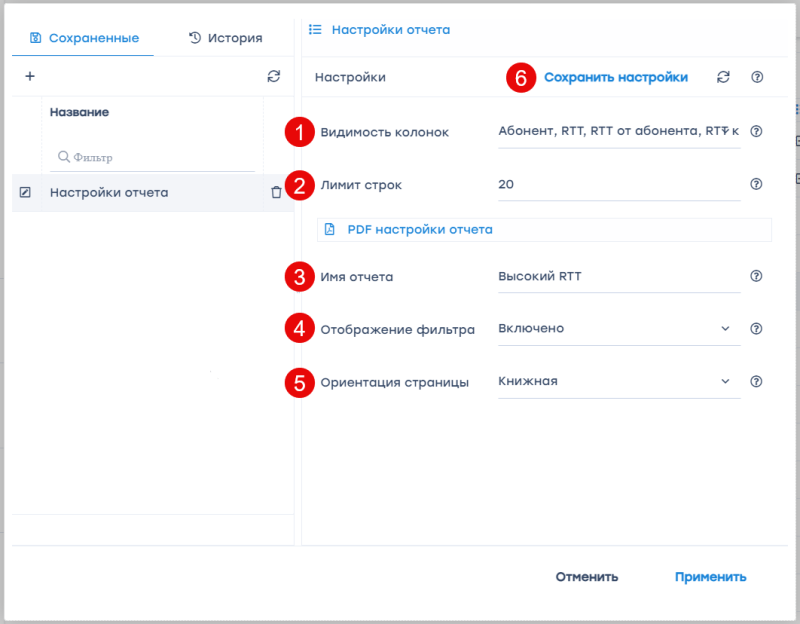The image size is (800, 624).
Task: Open the 'Видимость колонок' column selector
Action: point(618,131)
